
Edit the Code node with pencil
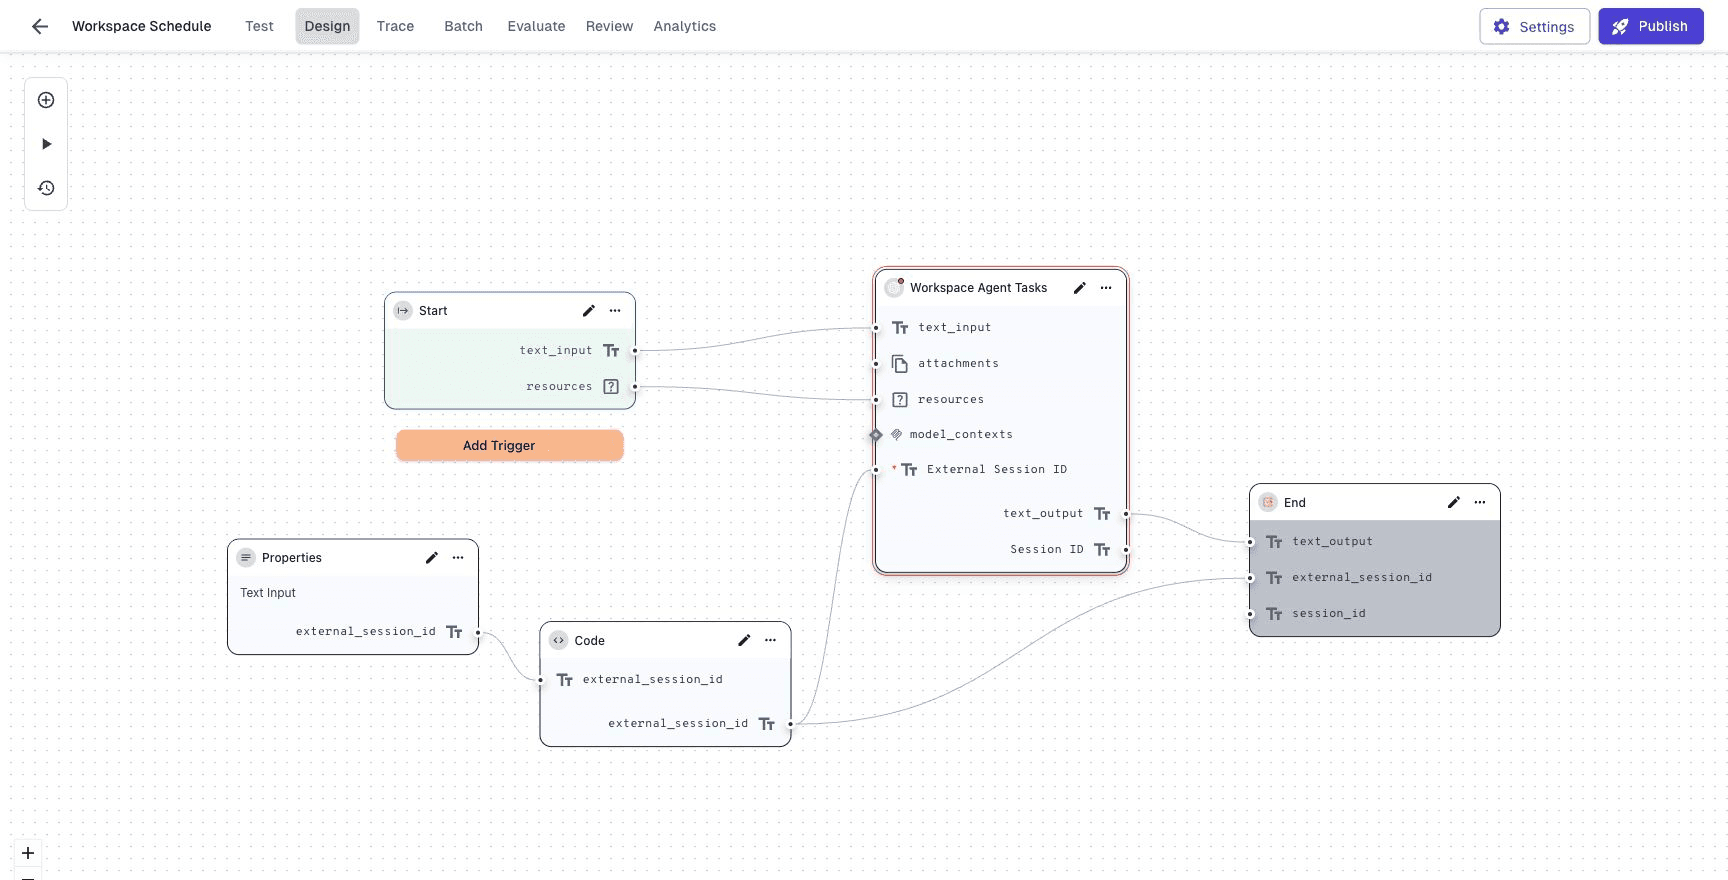coord(744,641)
